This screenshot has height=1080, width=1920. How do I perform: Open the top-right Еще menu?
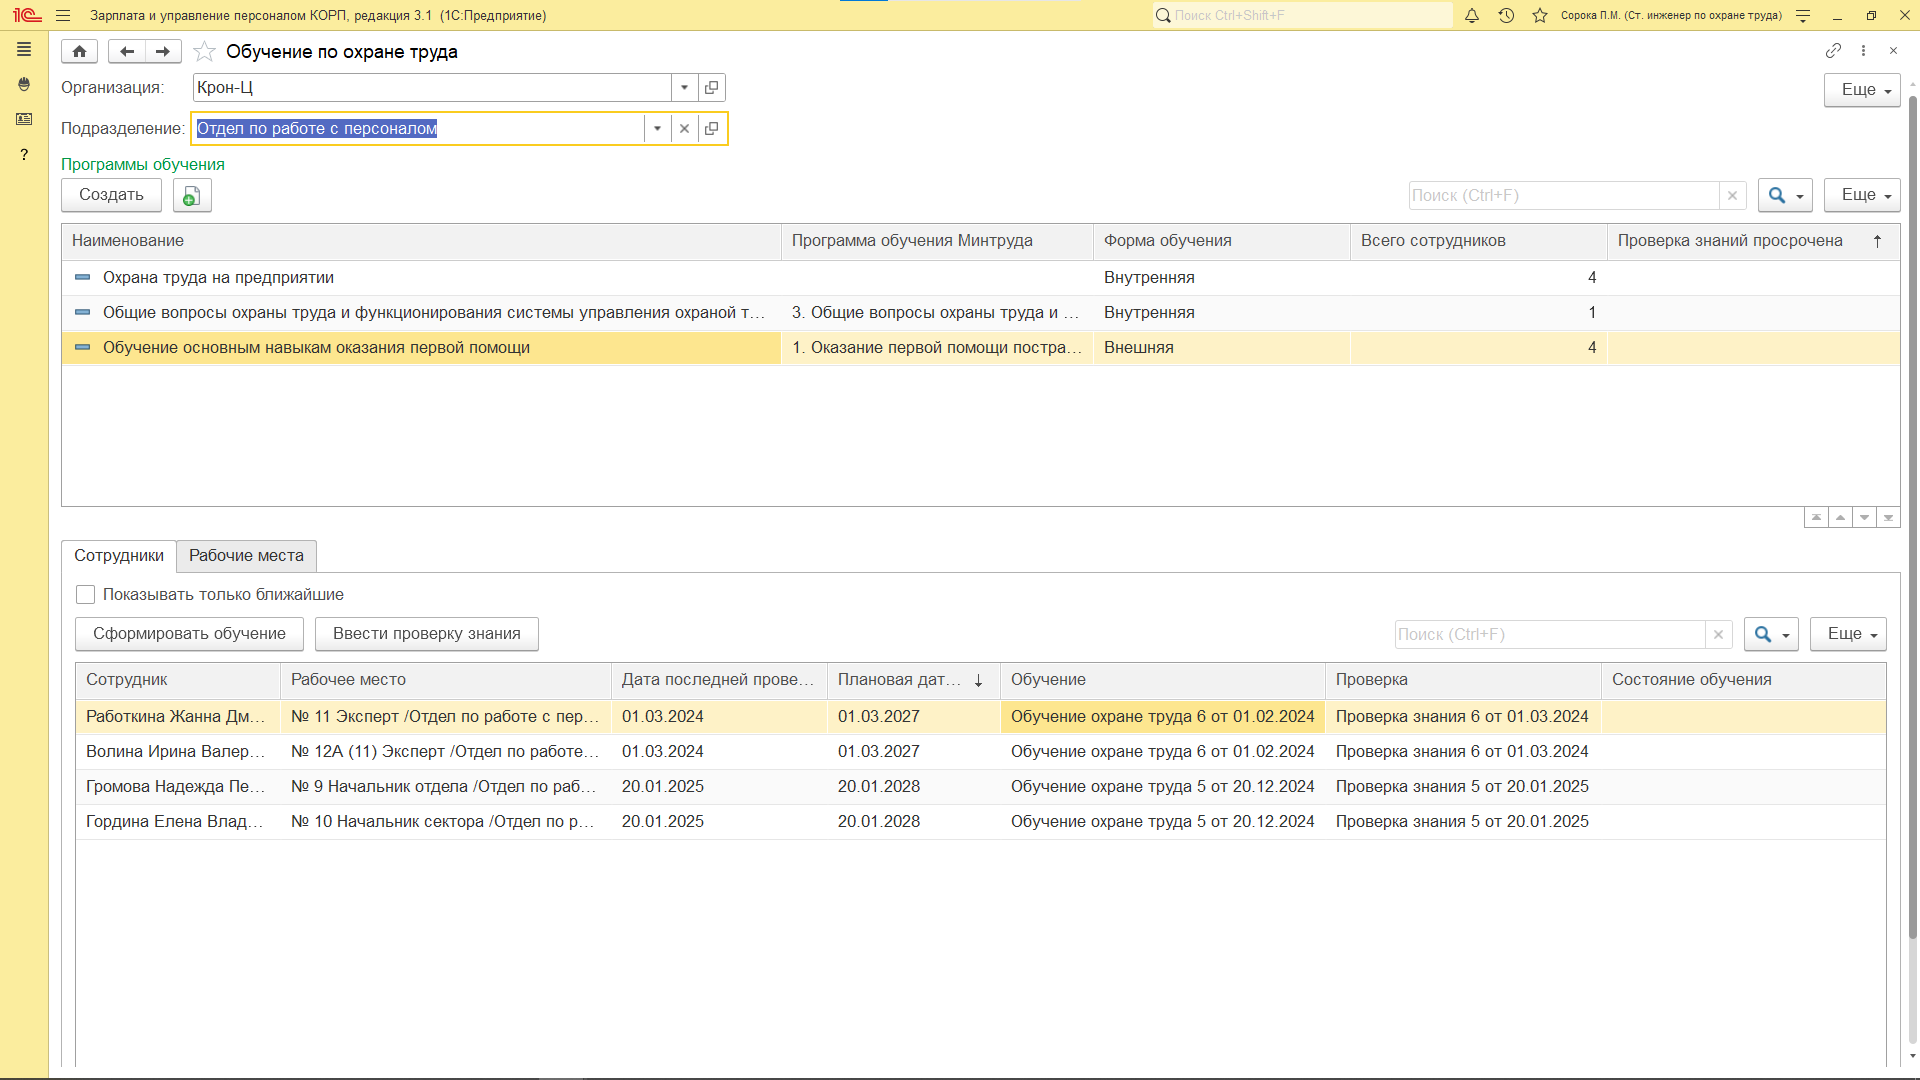pyautogui.click(x=1861, y=90)
